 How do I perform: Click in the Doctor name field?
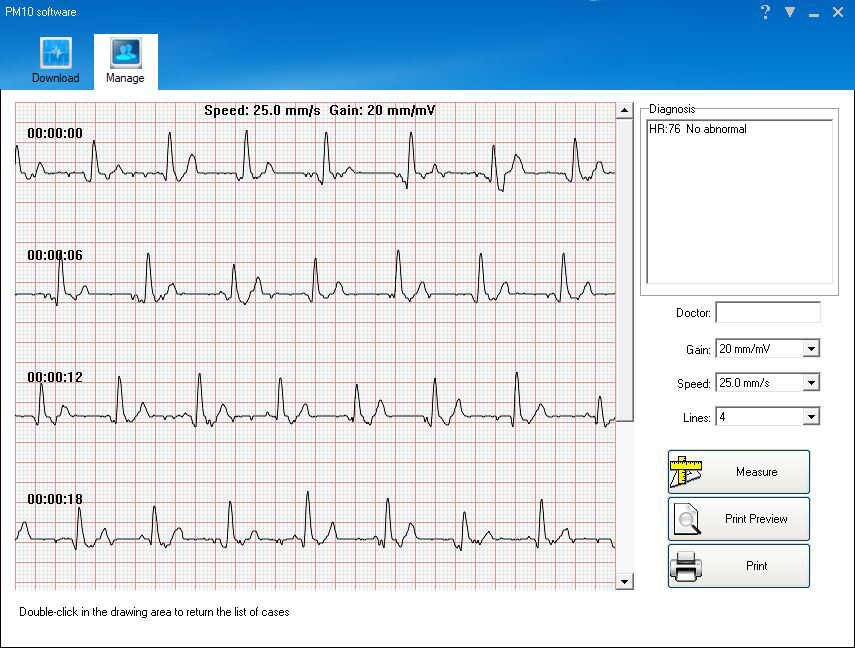coord(767,313)
